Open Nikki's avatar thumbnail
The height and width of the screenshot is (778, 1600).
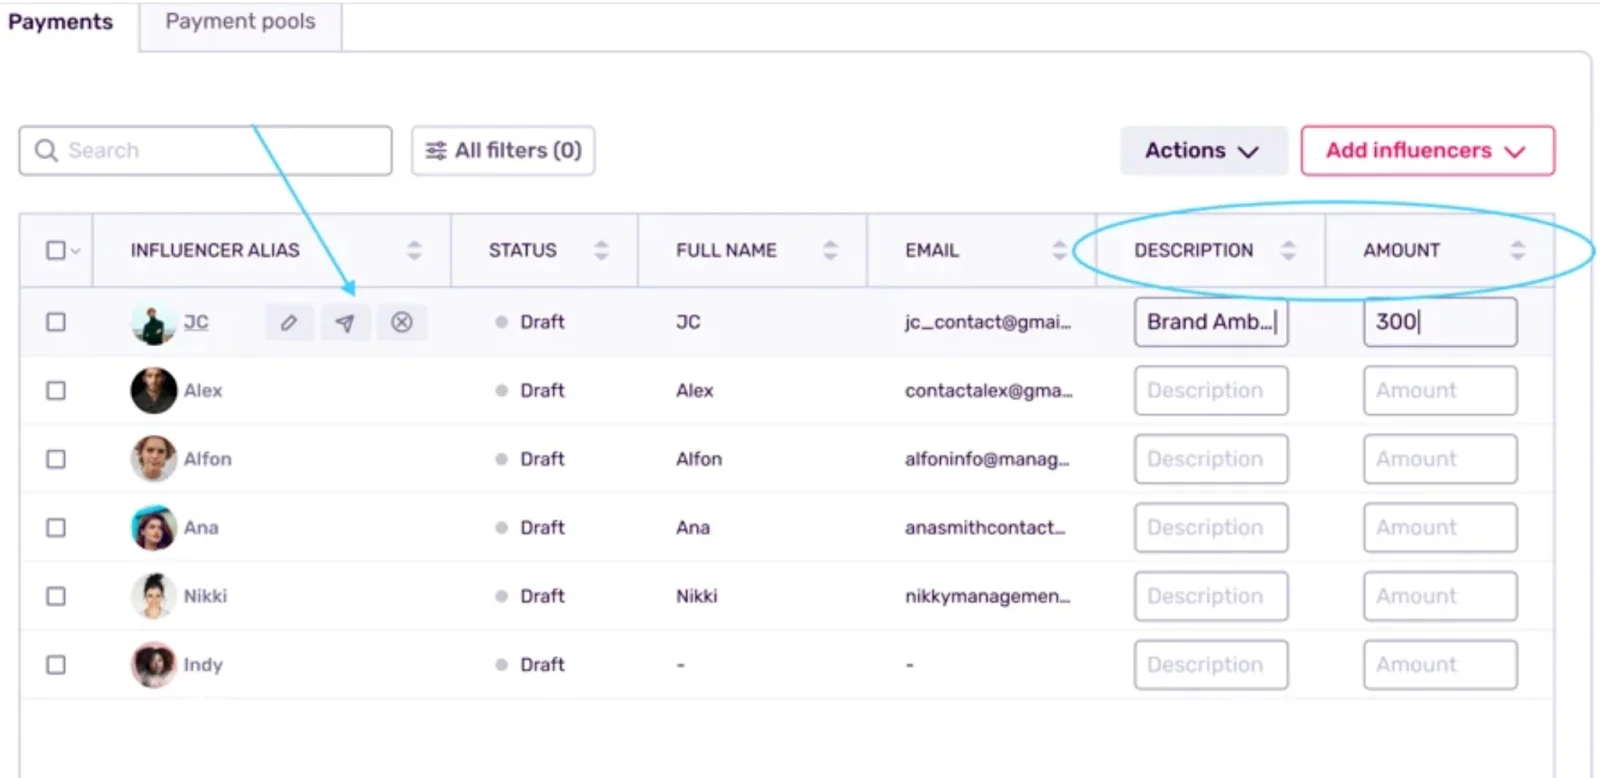(x=153, y=596)
